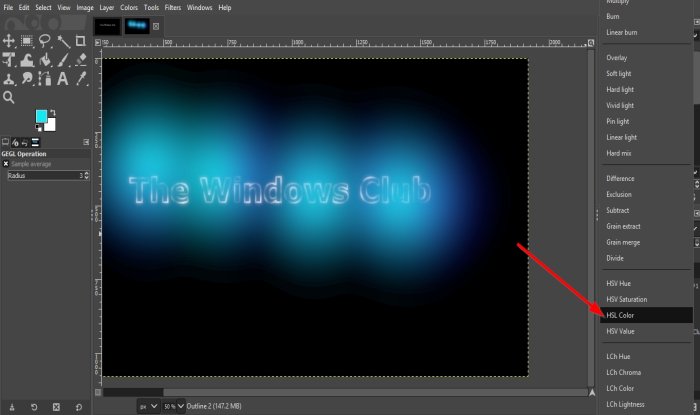The width and height of the screenshot is (700, 415).
Task: Switch to the Images tab
Action: pyautogui.click(x=35, y=142)
